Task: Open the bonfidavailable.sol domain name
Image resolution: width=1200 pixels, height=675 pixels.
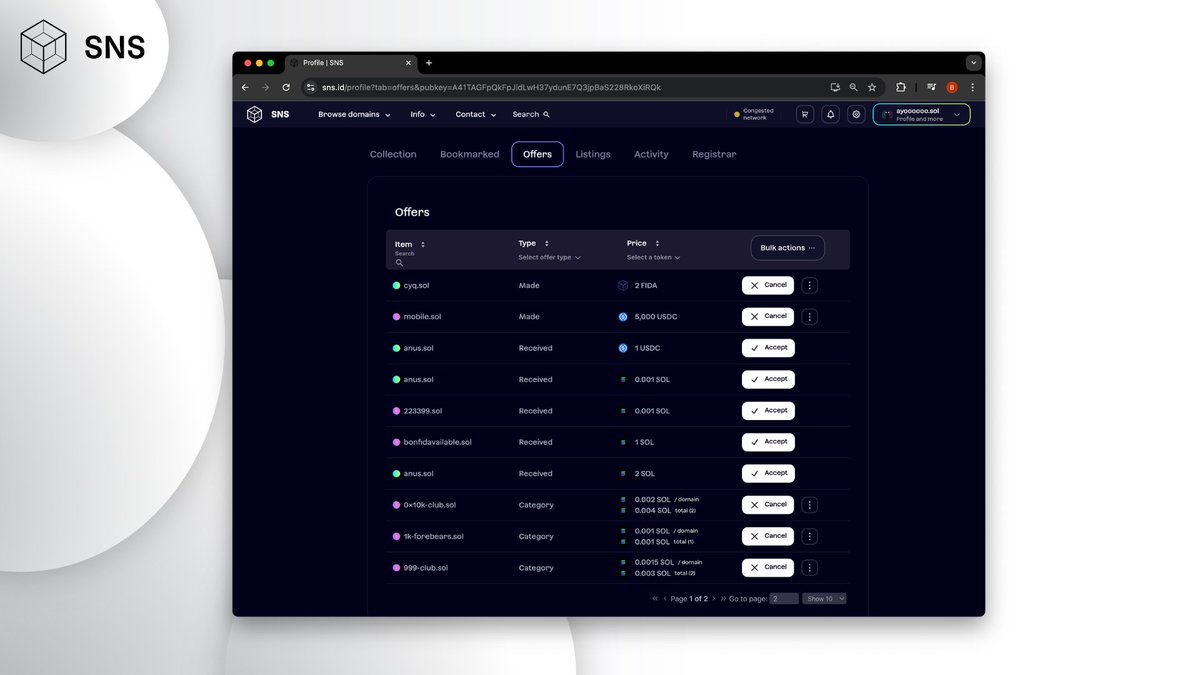Action: coord(437,442)
